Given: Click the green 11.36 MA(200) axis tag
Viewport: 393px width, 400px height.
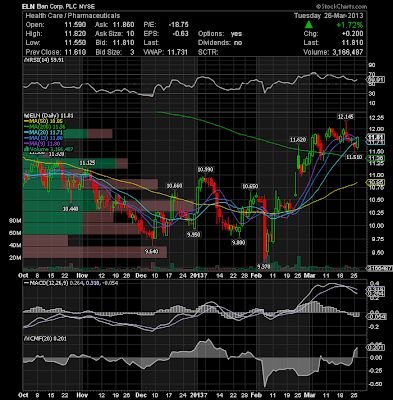Looking at the screenshot, I should tap(376, 159).
